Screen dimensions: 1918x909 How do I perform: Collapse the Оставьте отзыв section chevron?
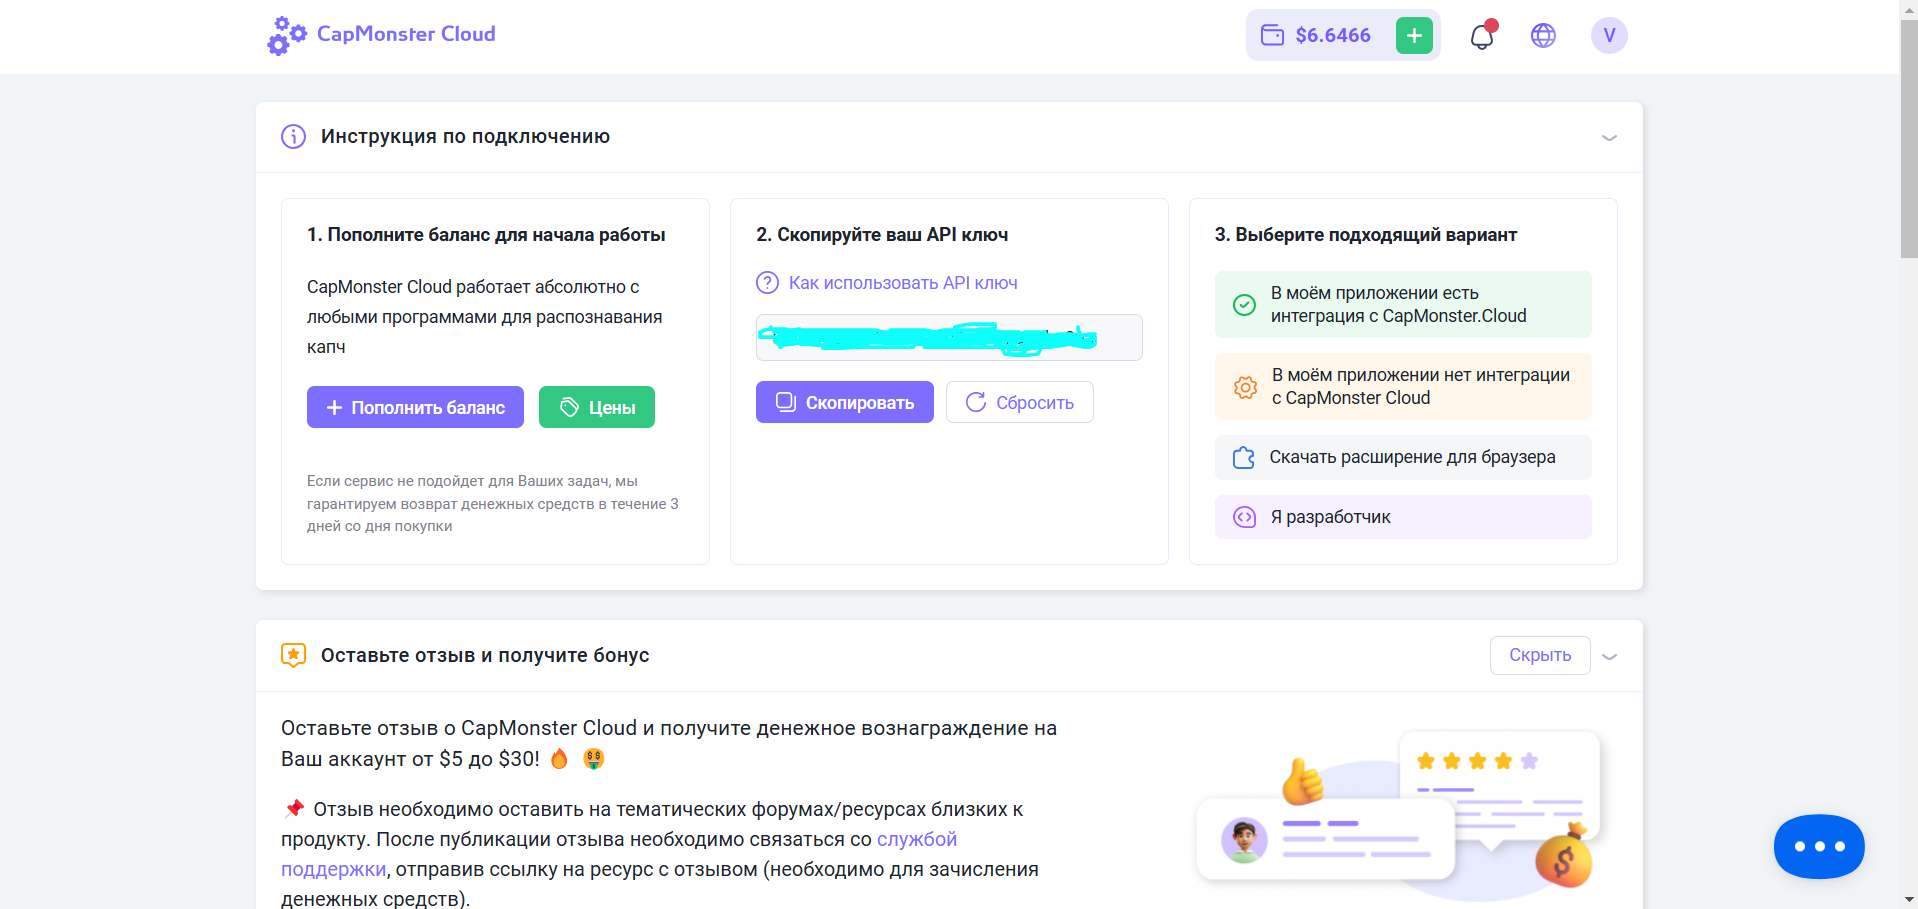(1609, 657)
